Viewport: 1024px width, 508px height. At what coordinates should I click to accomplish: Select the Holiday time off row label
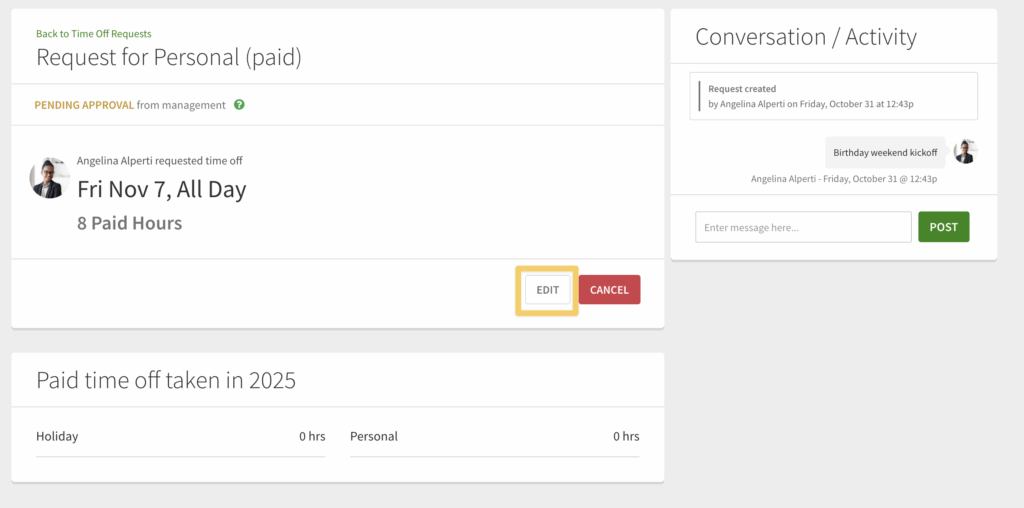click(x=57, y=436)
